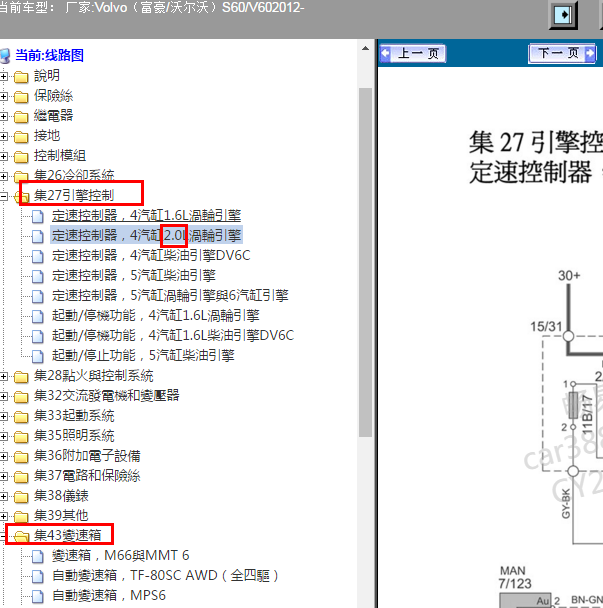Click document icon for 定速控制器 4汽缸1.6L渦輪引擎
603x608 pixels.
38,216
